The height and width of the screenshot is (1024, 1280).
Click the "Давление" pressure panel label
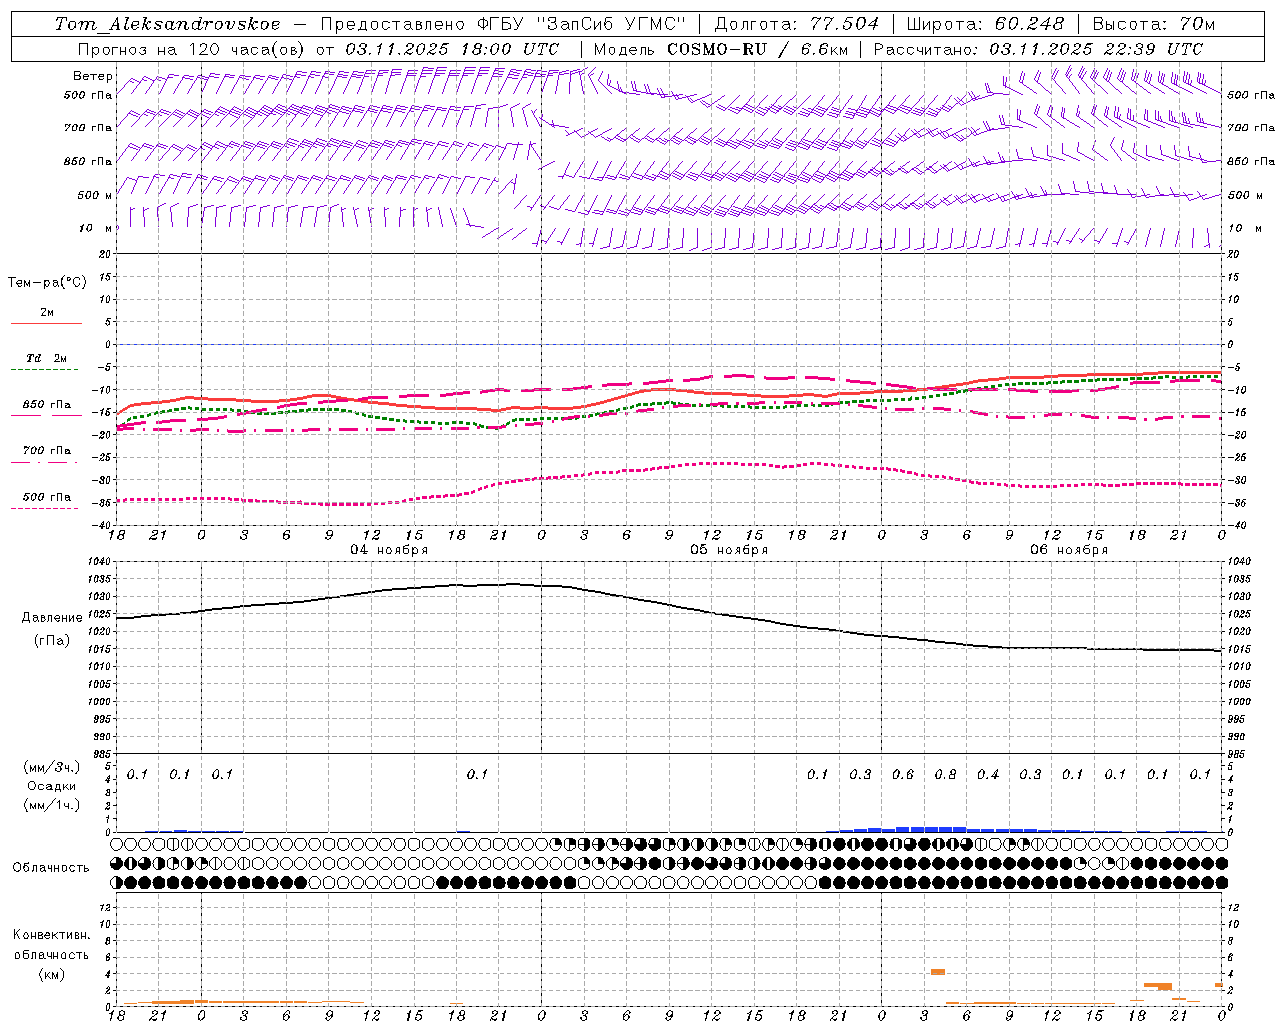(x=52, y=618)
